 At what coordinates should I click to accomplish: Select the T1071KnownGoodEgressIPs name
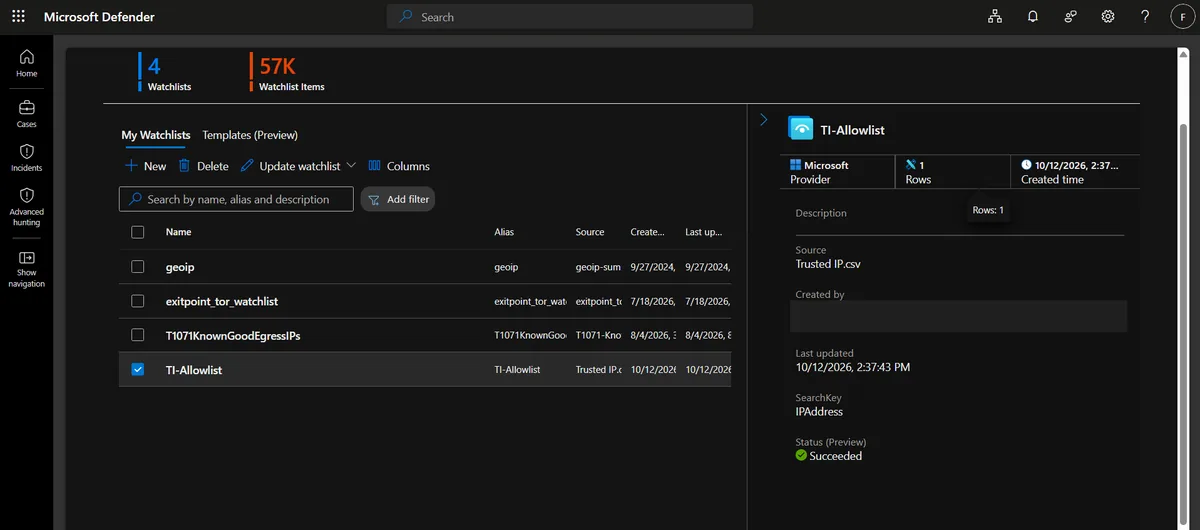(x=233, y=336)
